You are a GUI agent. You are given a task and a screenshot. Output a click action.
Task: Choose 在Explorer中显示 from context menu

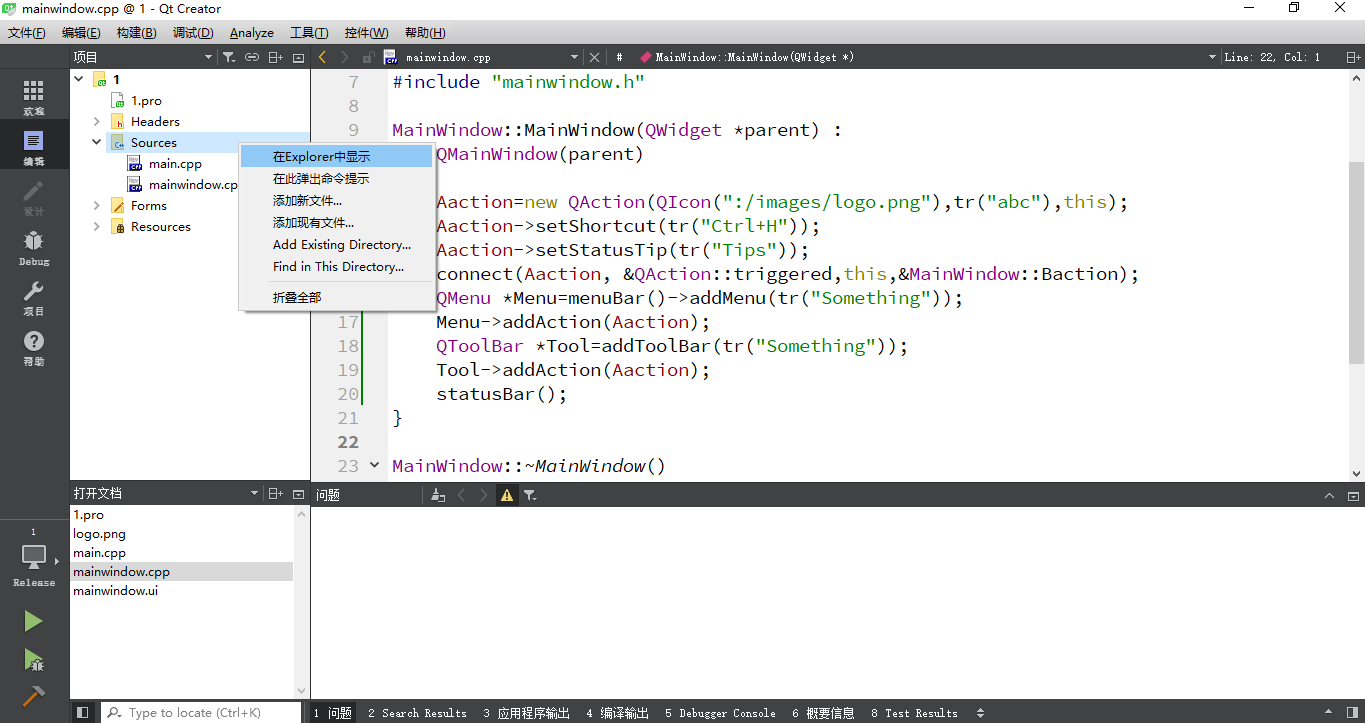336,156
